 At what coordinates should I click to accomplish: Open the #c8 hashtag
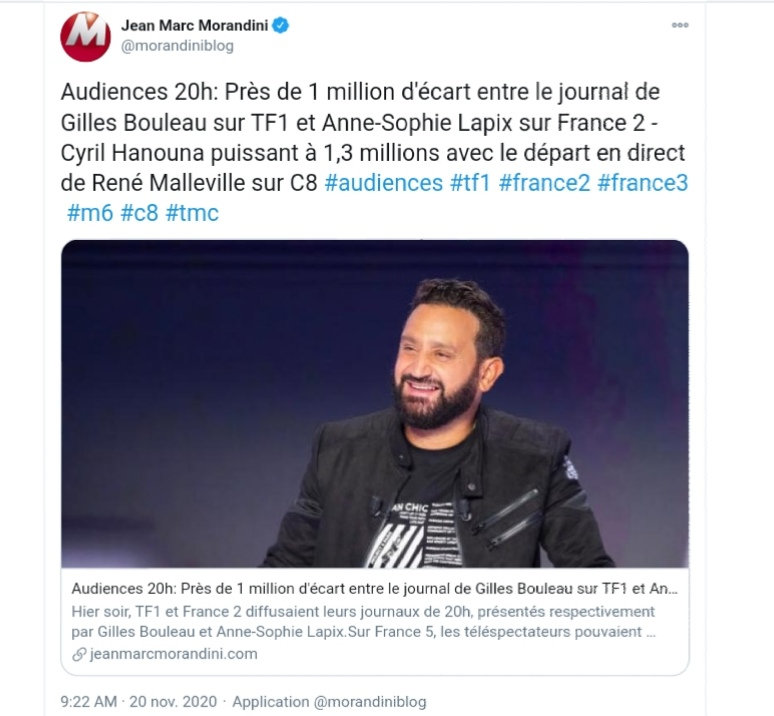click(x=141, y=212)
